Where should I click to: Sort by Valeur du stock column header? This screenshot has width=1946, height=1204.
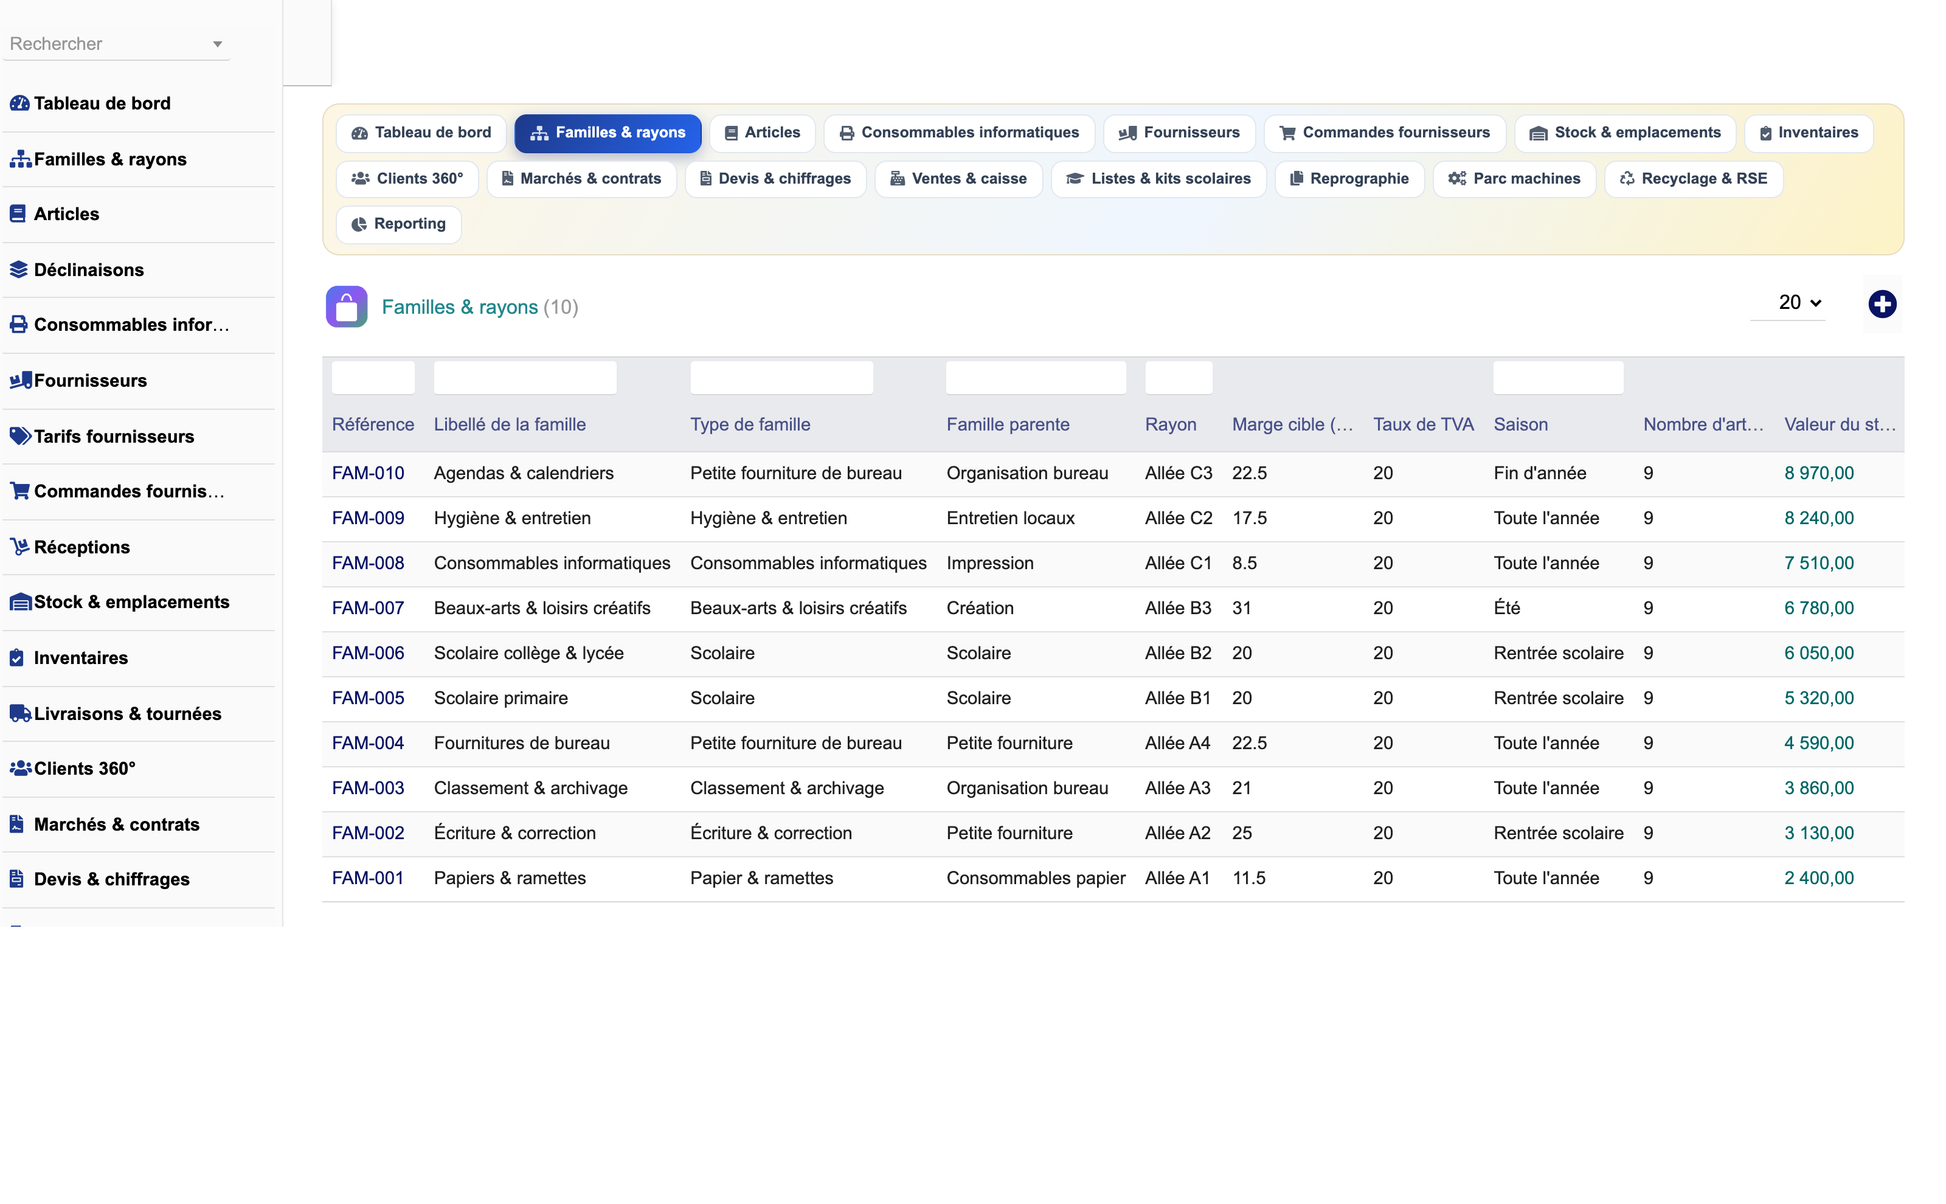1840,424
